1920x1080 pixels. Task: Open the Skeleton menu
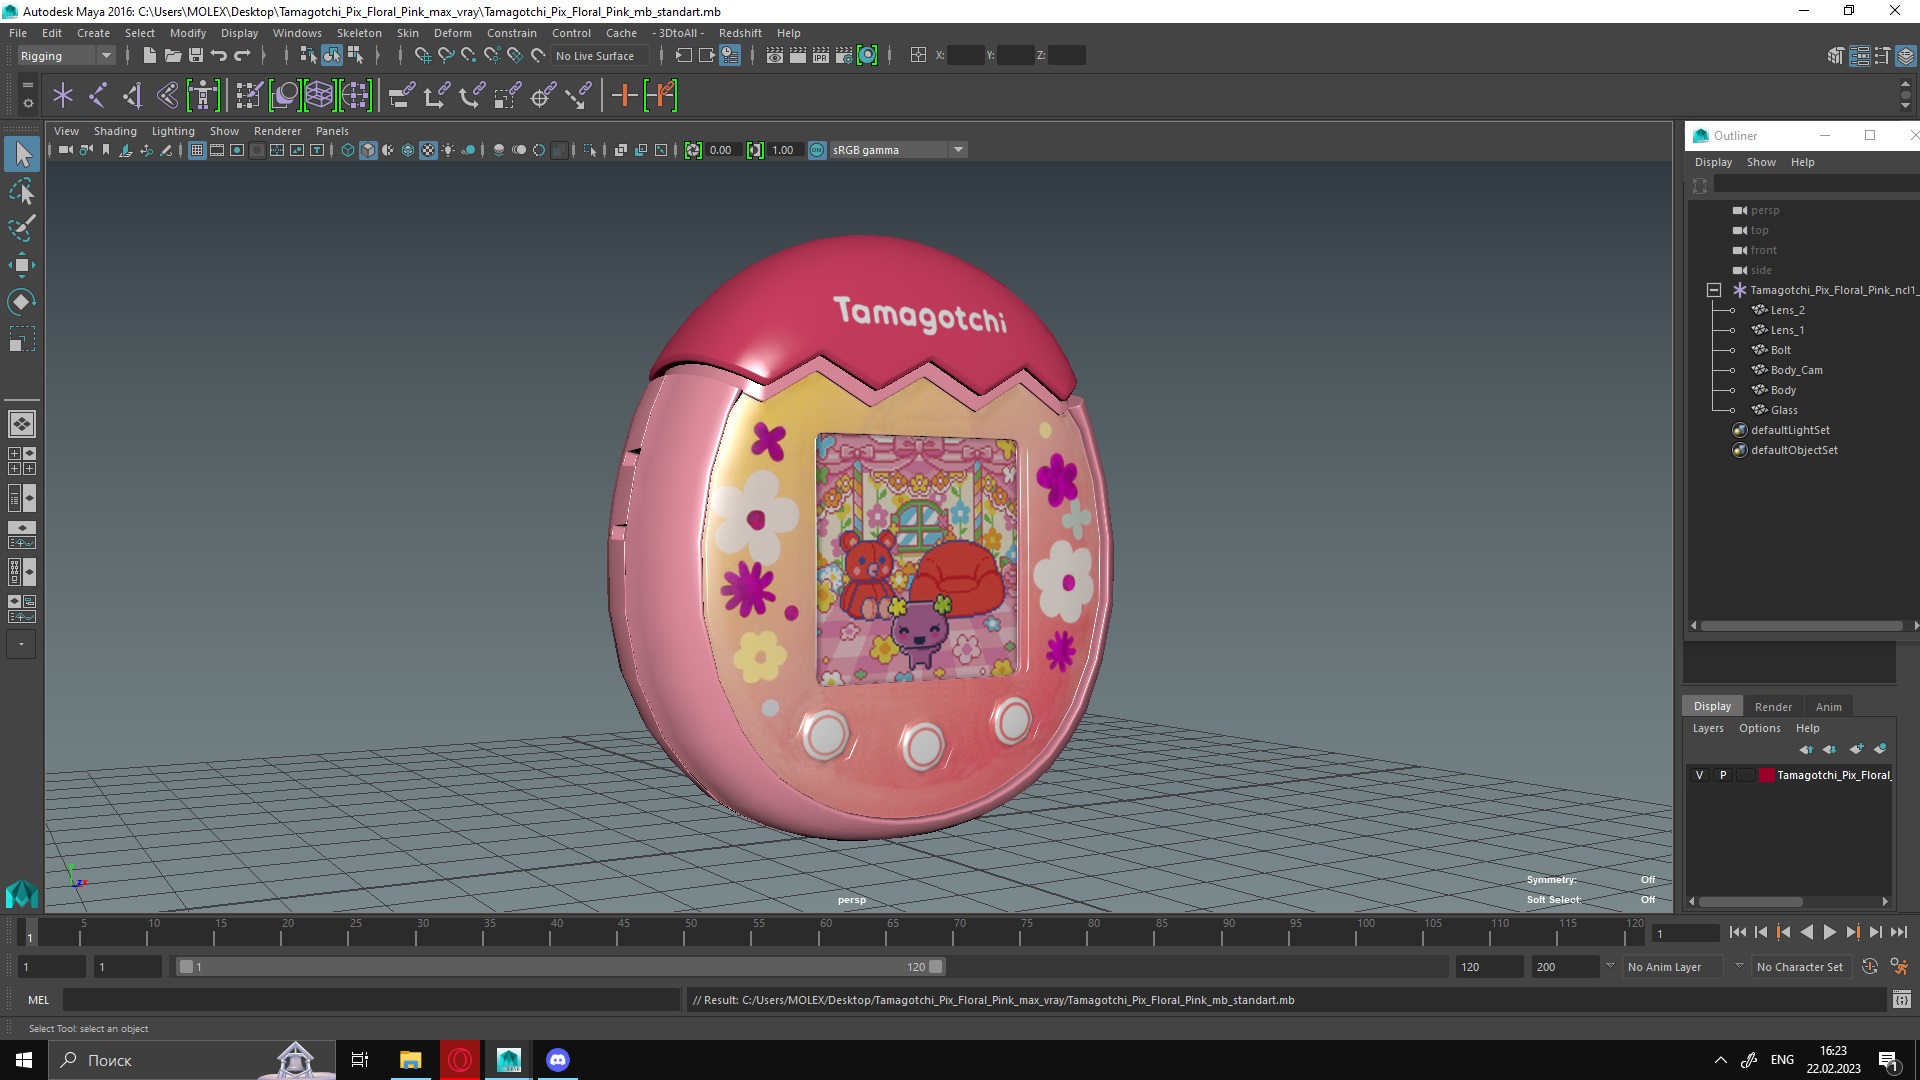tap(359, 33)
